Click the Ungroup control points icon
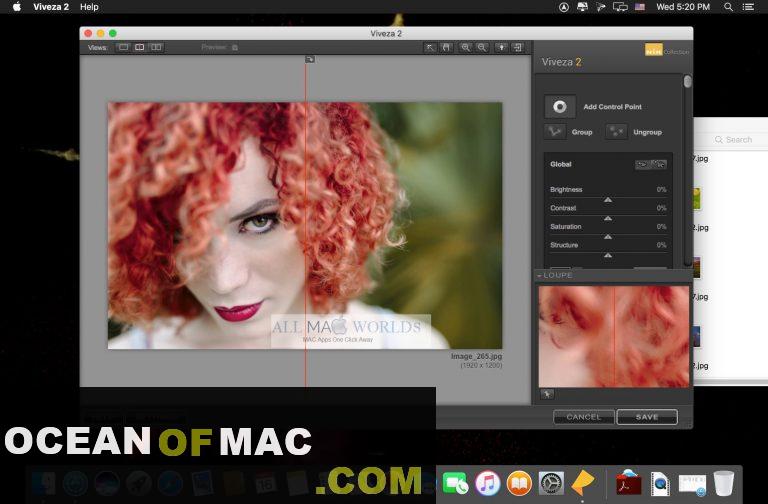The image size is (768, 504). click(616, 132)
